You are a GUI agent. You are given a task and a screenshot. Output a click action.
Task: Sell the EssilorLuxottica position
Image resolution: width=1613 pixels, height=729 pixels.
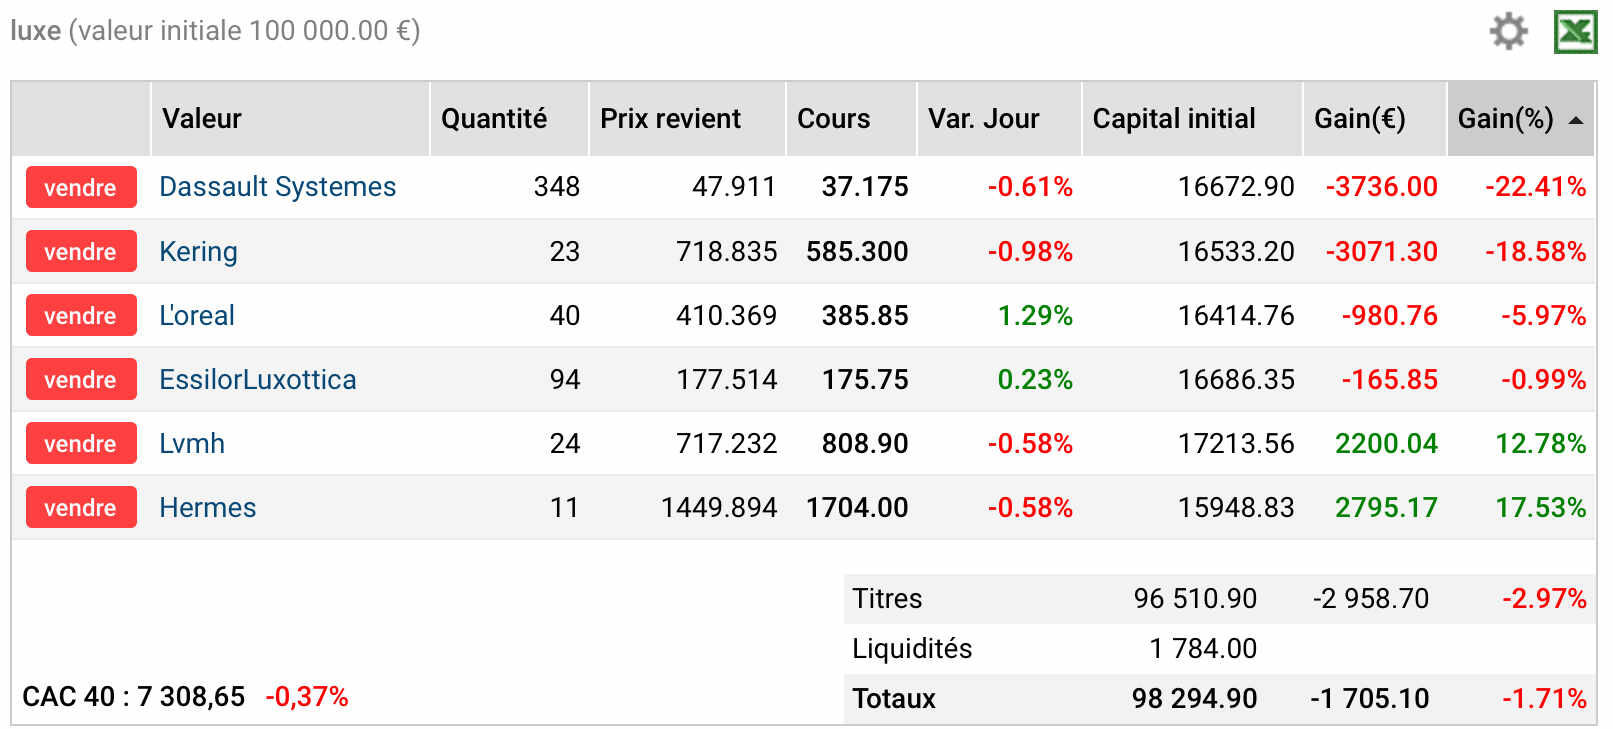[x=81, y=379]
